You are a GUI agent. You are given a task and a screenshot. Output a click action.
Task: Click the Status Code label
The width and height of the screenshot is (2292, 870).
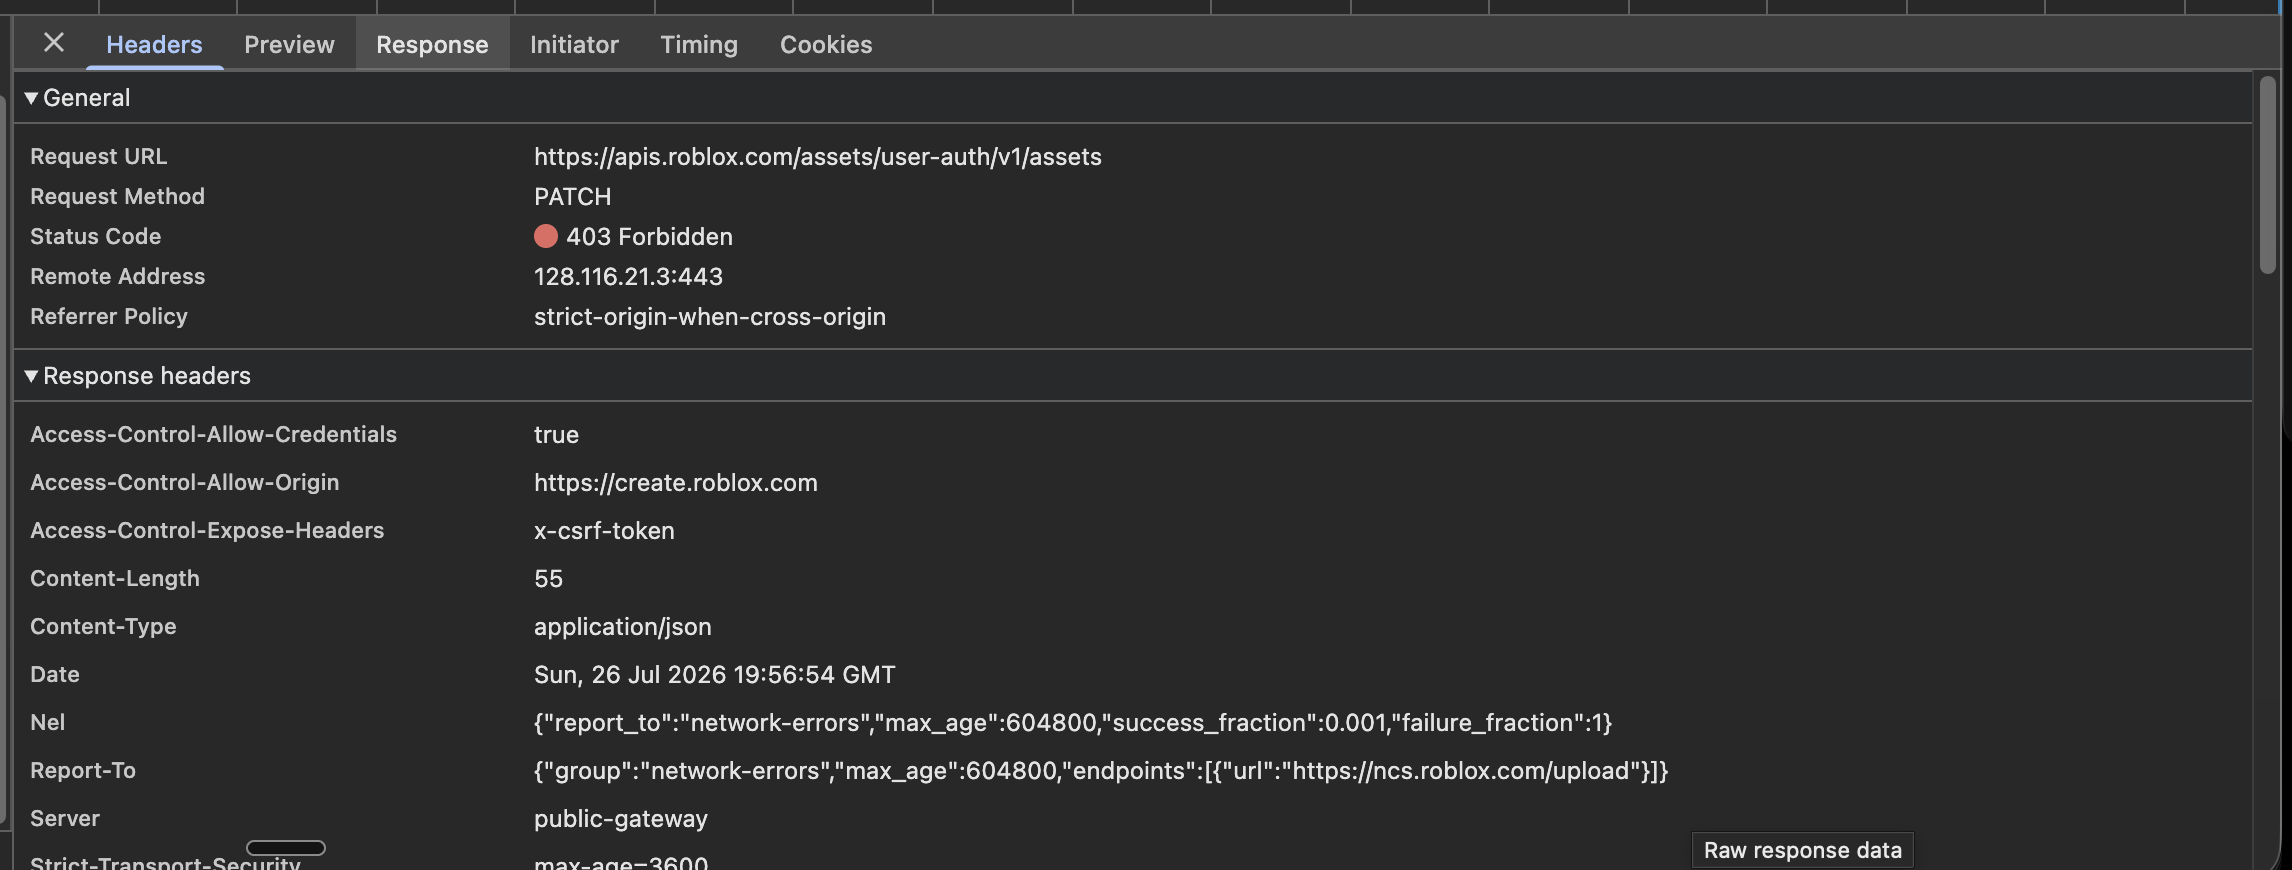(x=95, y=236)
